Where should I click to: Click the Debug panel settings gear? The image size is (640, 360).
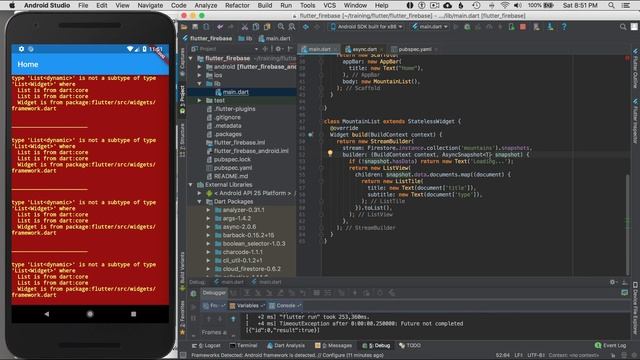pyautogui.click(x=612, y=282)
